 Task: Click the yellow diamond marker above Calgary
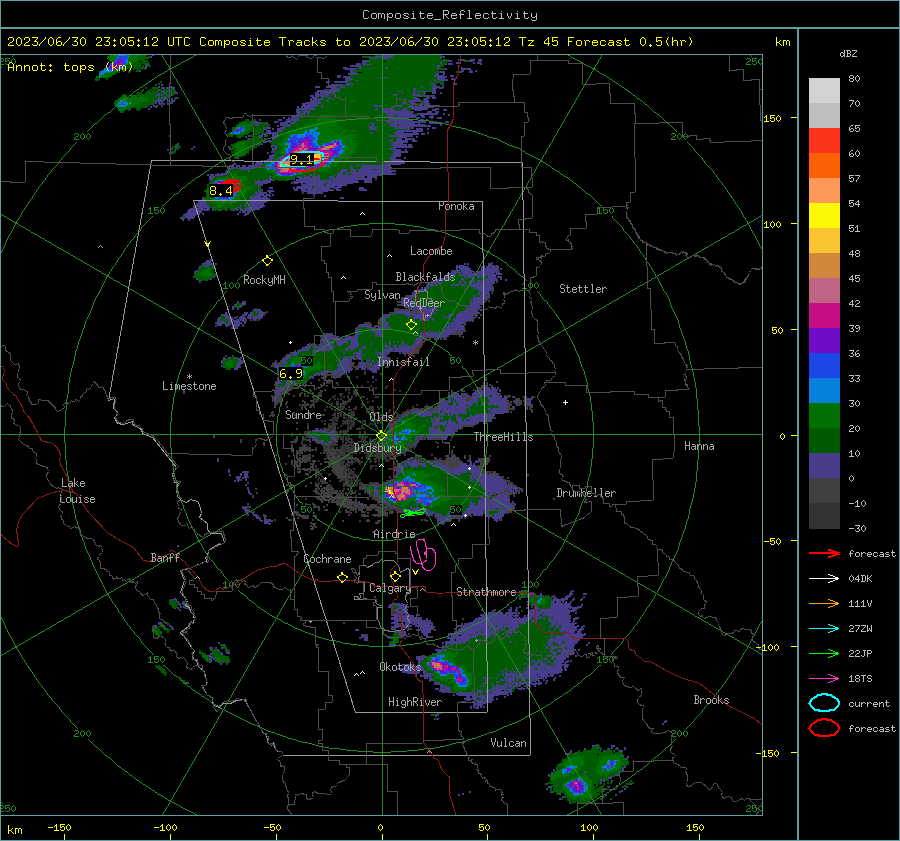[395, 576]
